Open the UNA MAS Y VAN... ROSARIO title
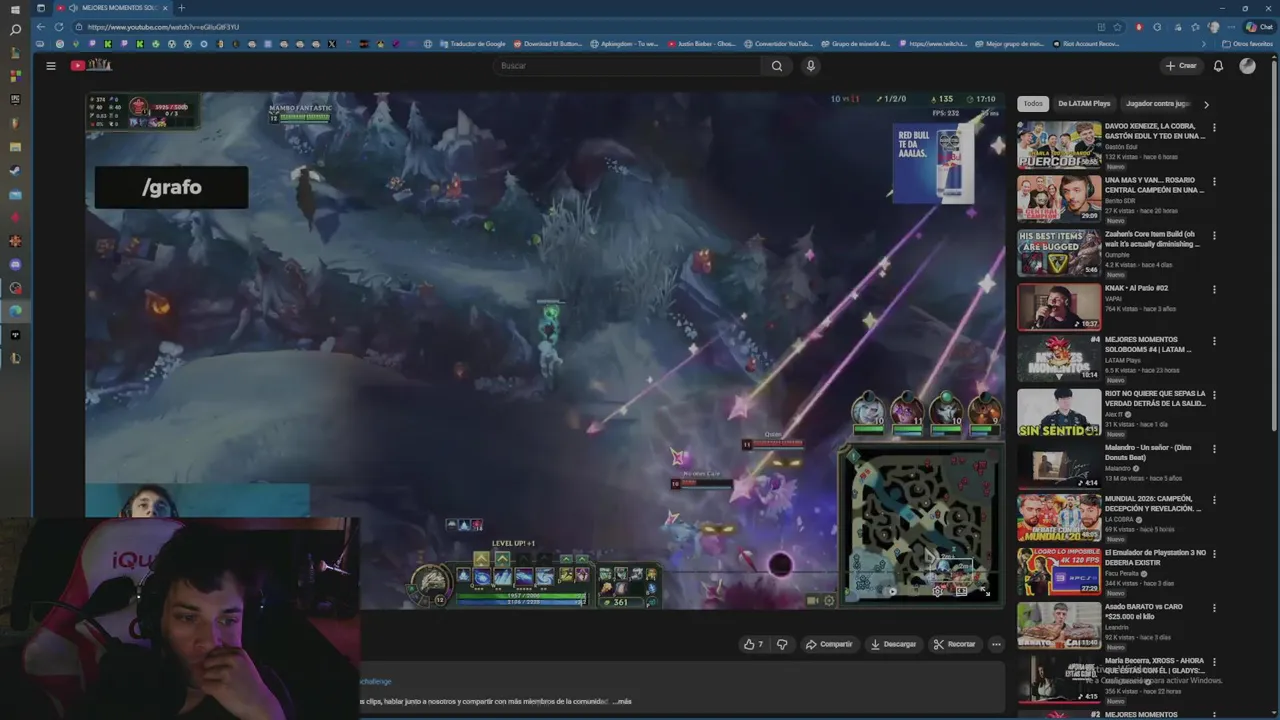 pos(1154,185)
